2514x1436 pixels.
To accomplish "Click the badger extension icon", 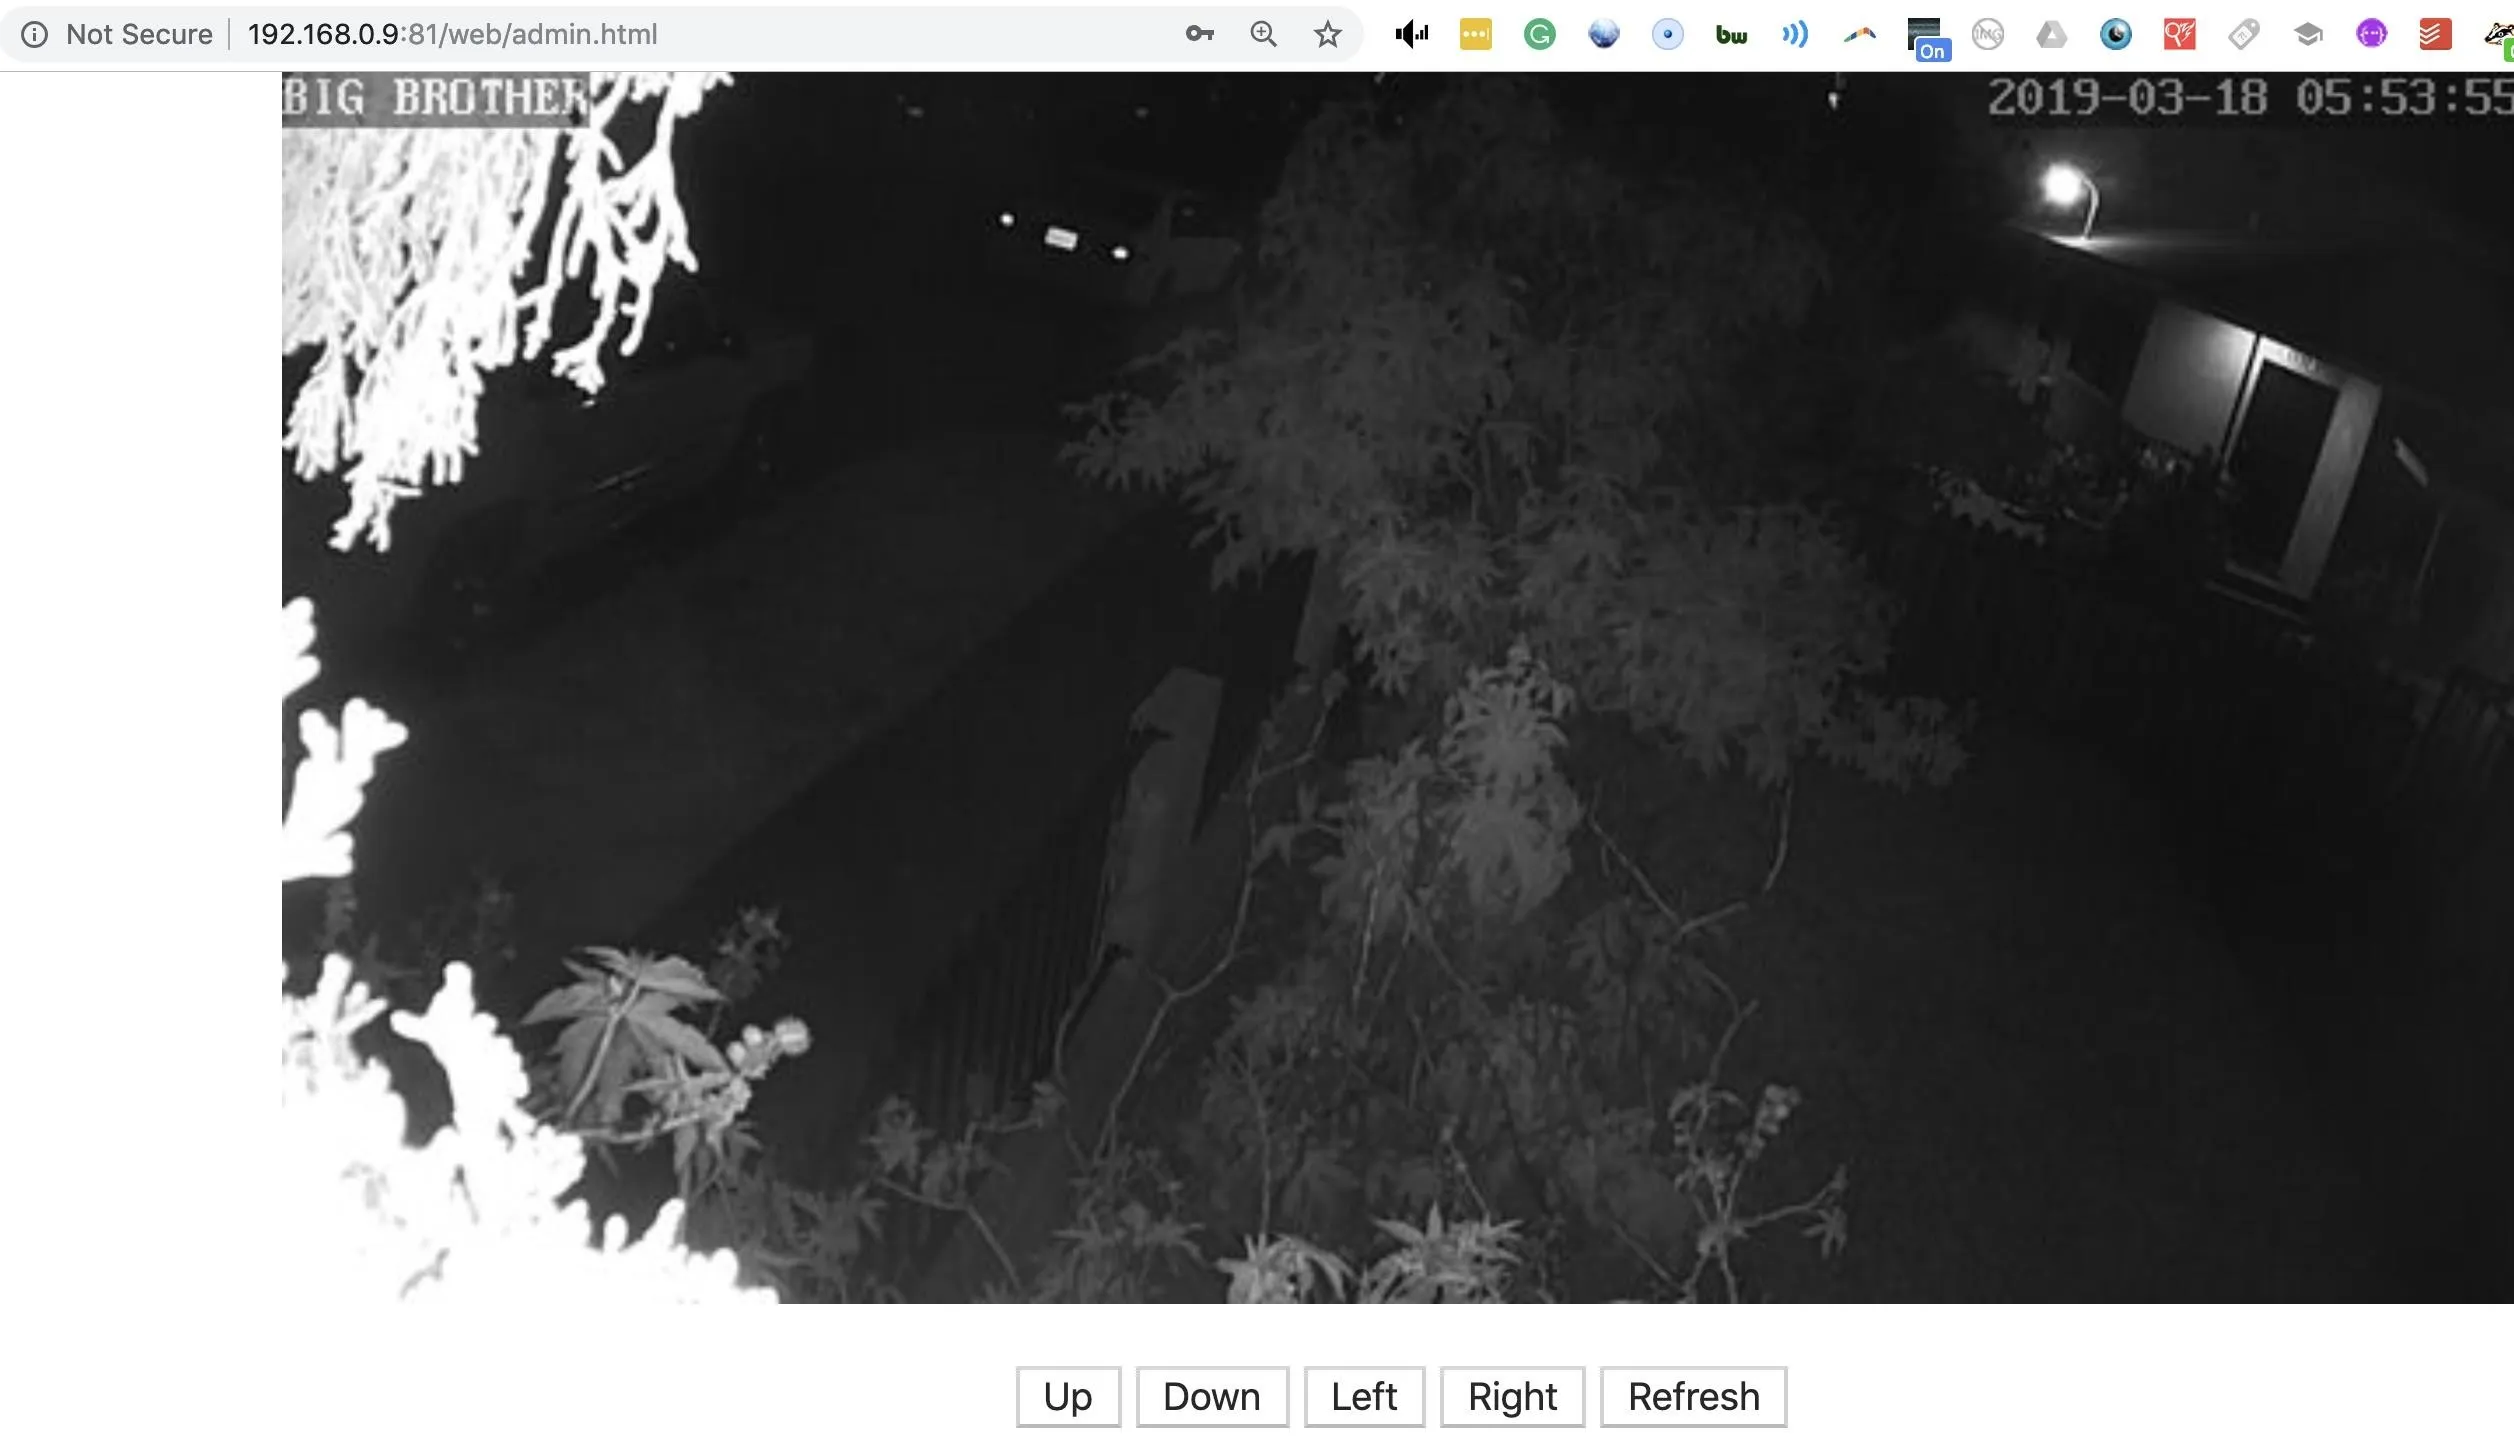I will point(2499,38).
